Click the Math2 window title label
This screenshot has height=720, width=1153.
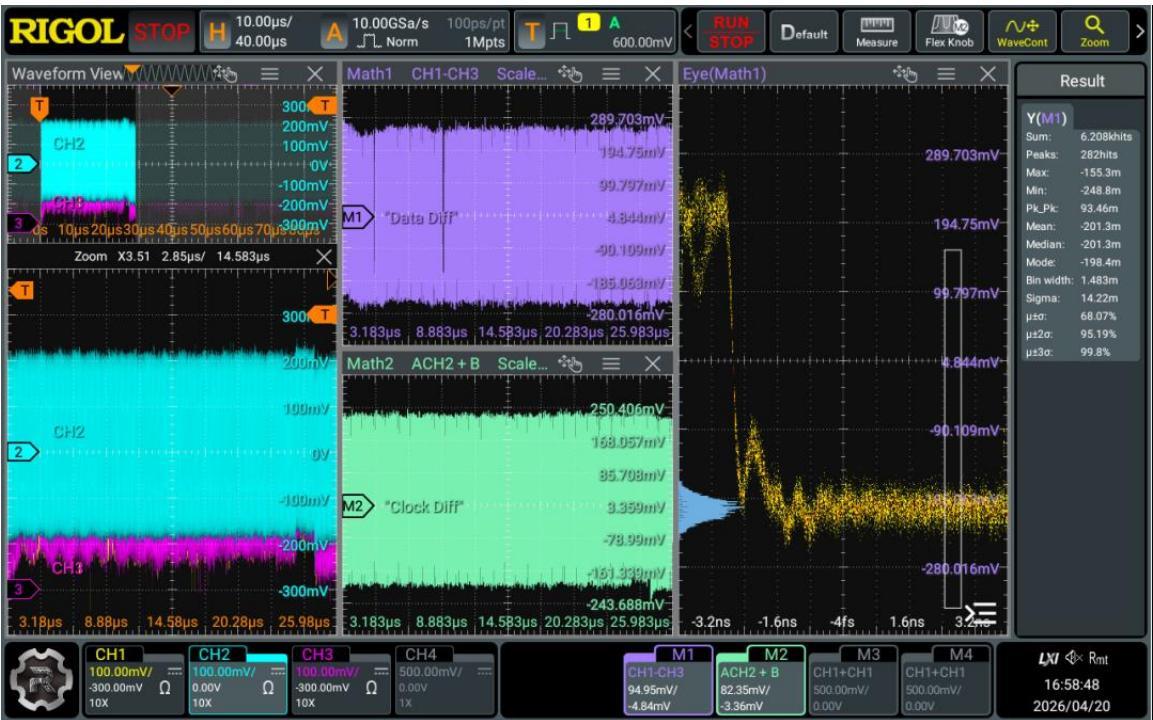[x=370, y=363]
